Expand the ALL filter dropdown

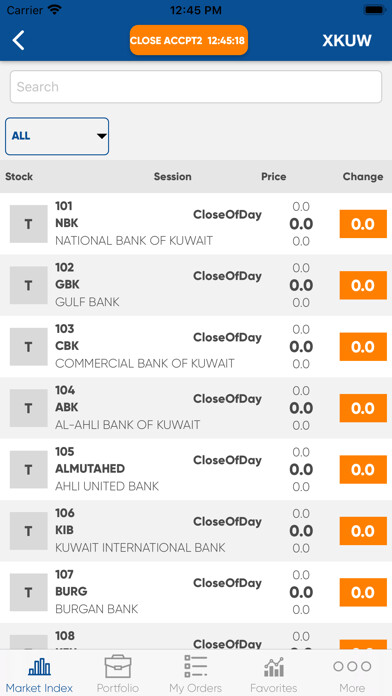(x=57, y=136)
